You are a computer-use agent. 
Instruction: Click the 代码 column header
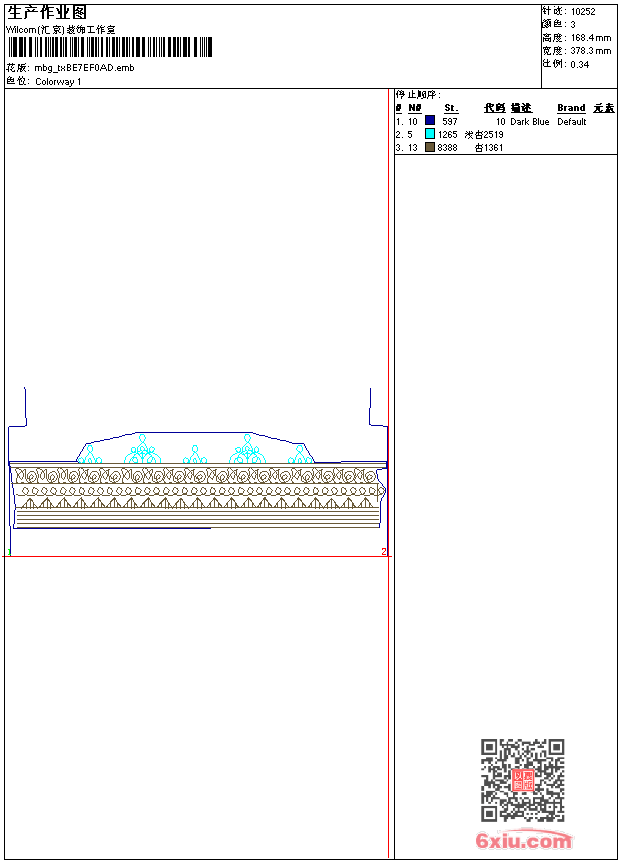coord(494,108)
